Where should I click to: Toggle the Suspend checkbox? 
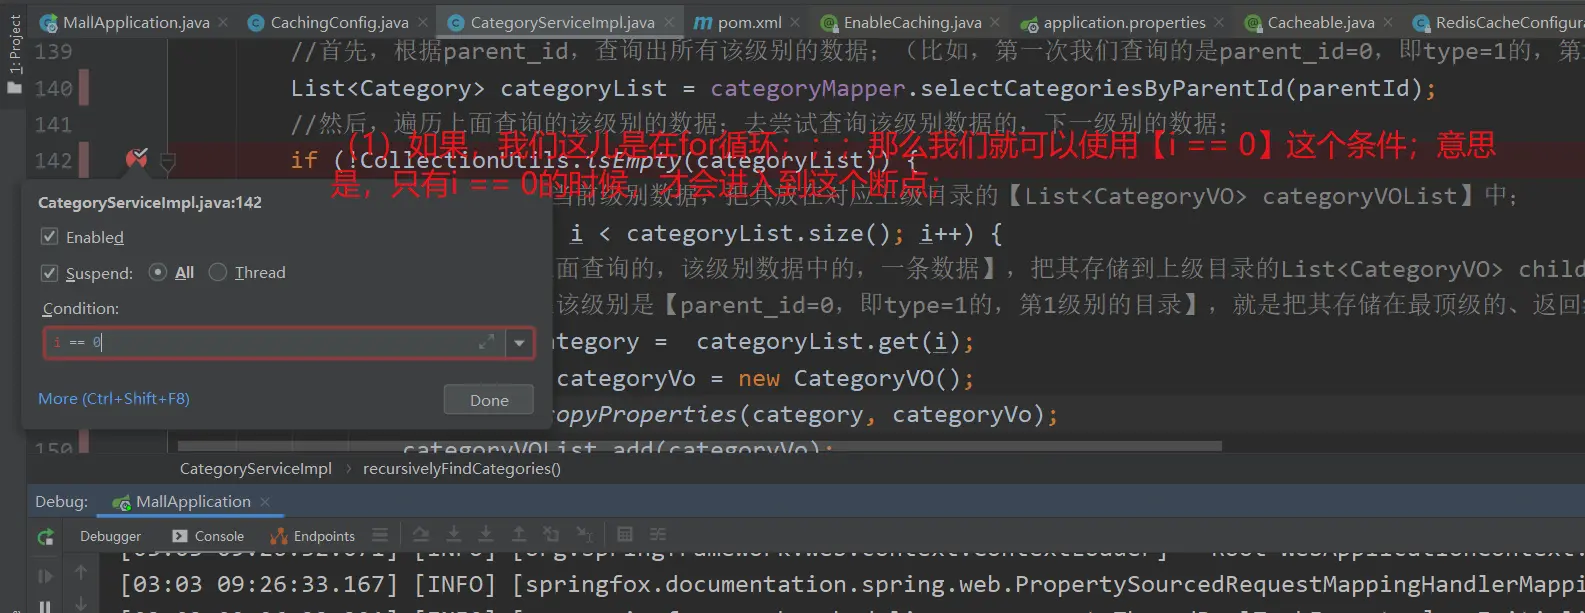pyautogui.click(x=49, y=273)
